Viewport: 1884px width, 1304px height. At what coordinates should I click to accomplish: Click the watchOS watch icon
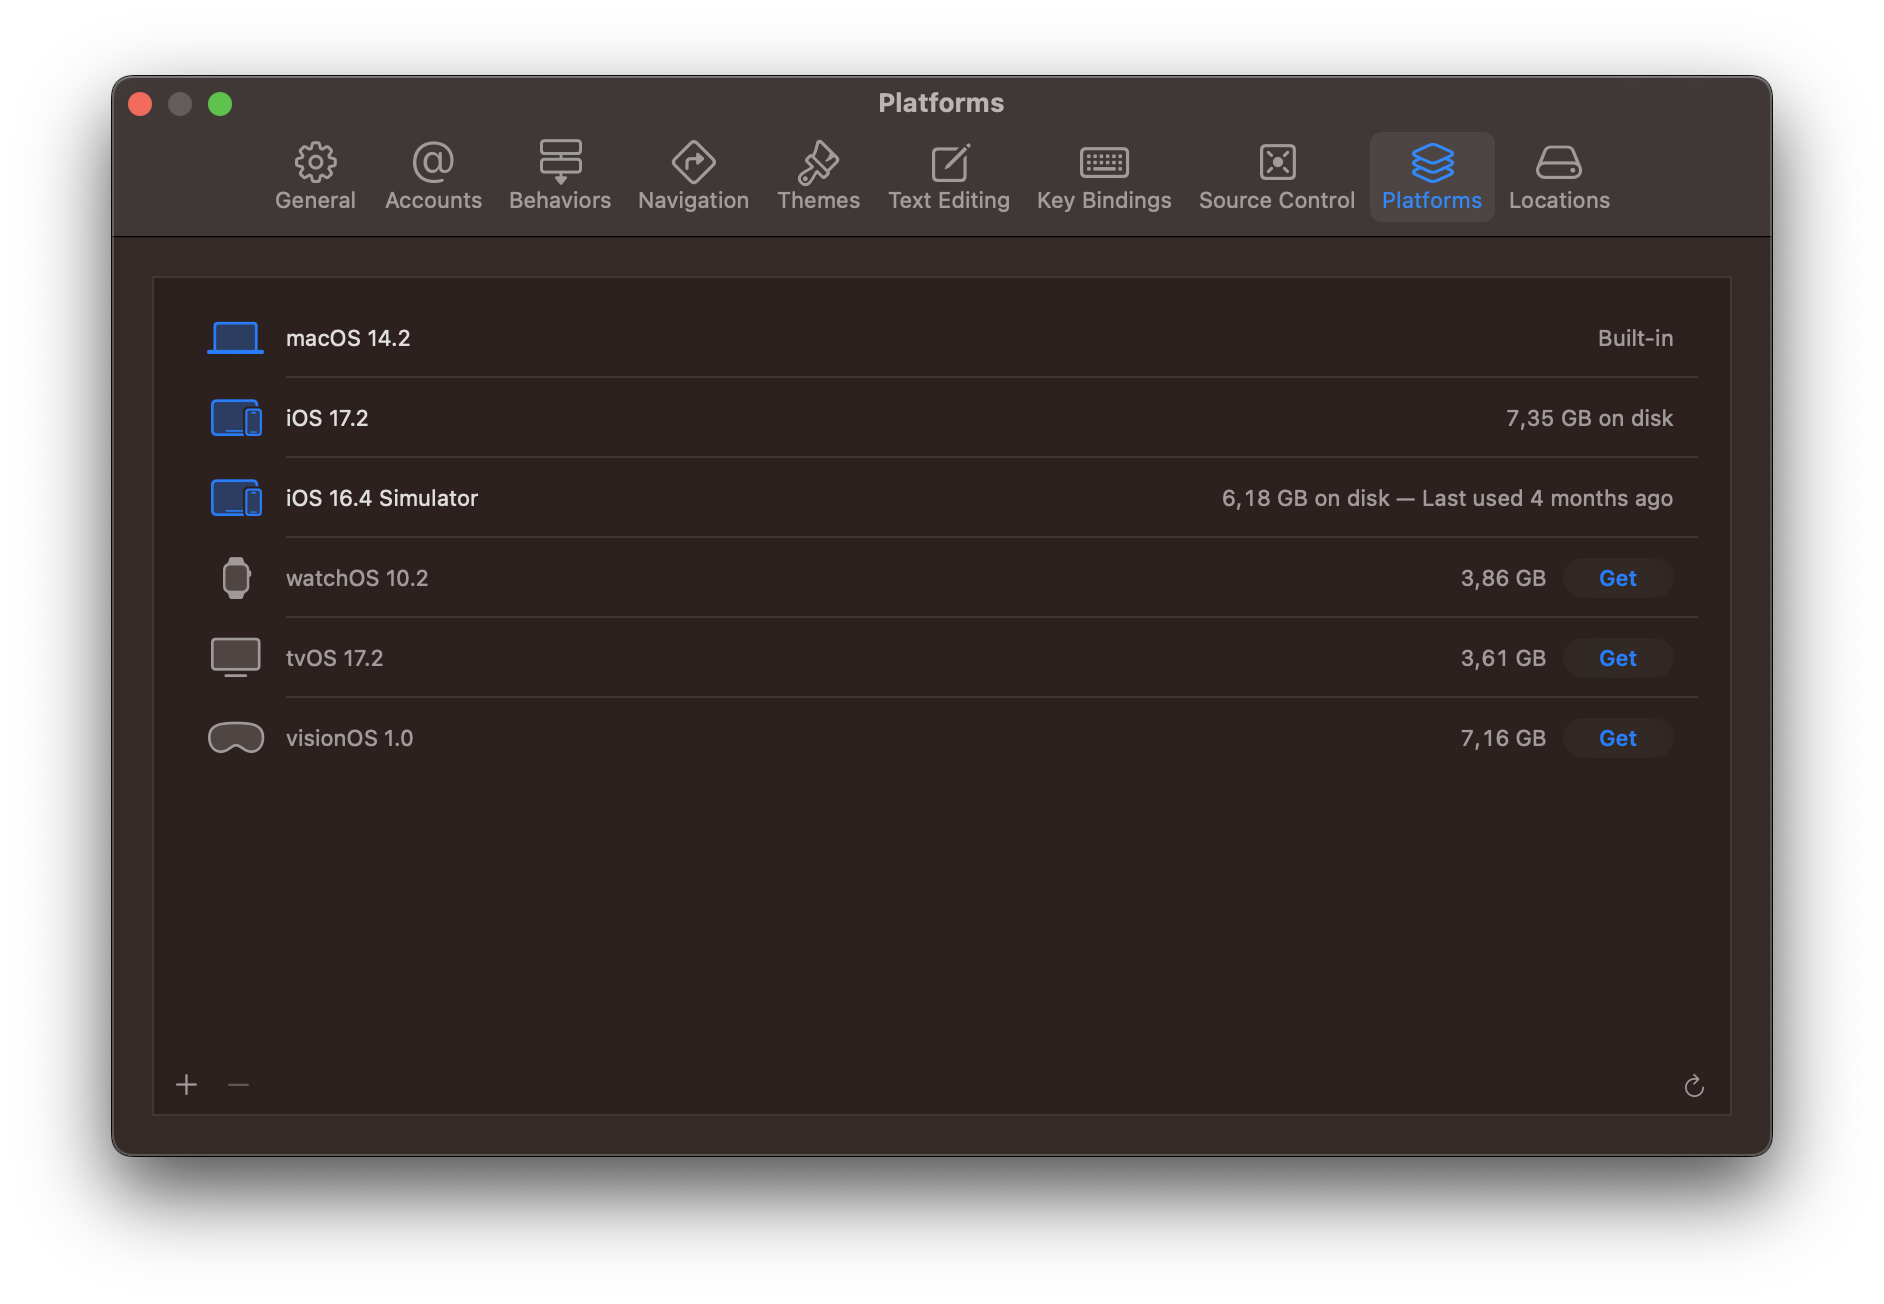pos(235,578)
